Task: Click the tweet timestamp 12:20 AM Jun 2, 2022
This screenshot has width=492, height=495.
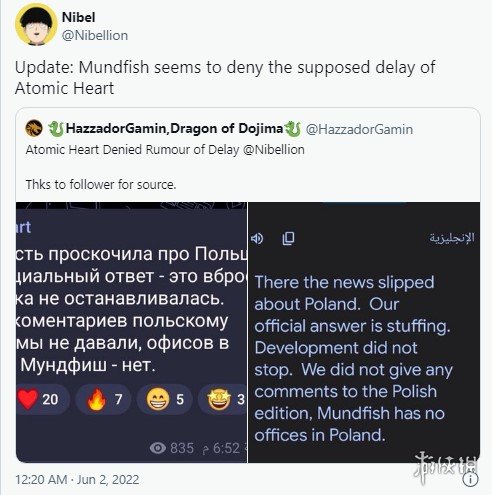Action: point(77,480)
